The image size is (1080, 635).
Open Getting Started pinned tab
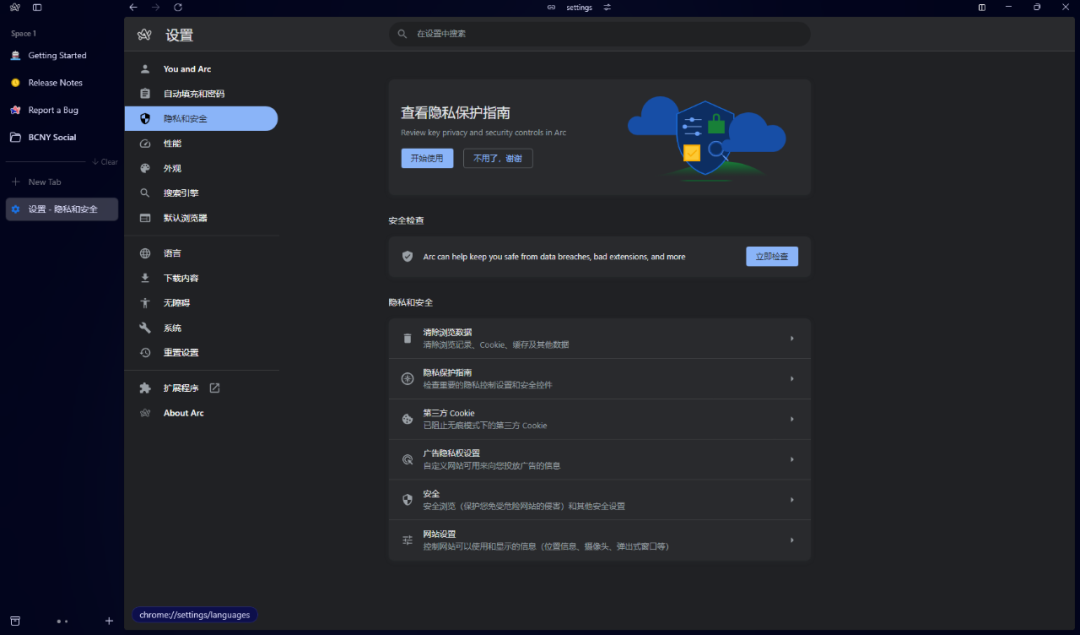click(x=62, y=55)
